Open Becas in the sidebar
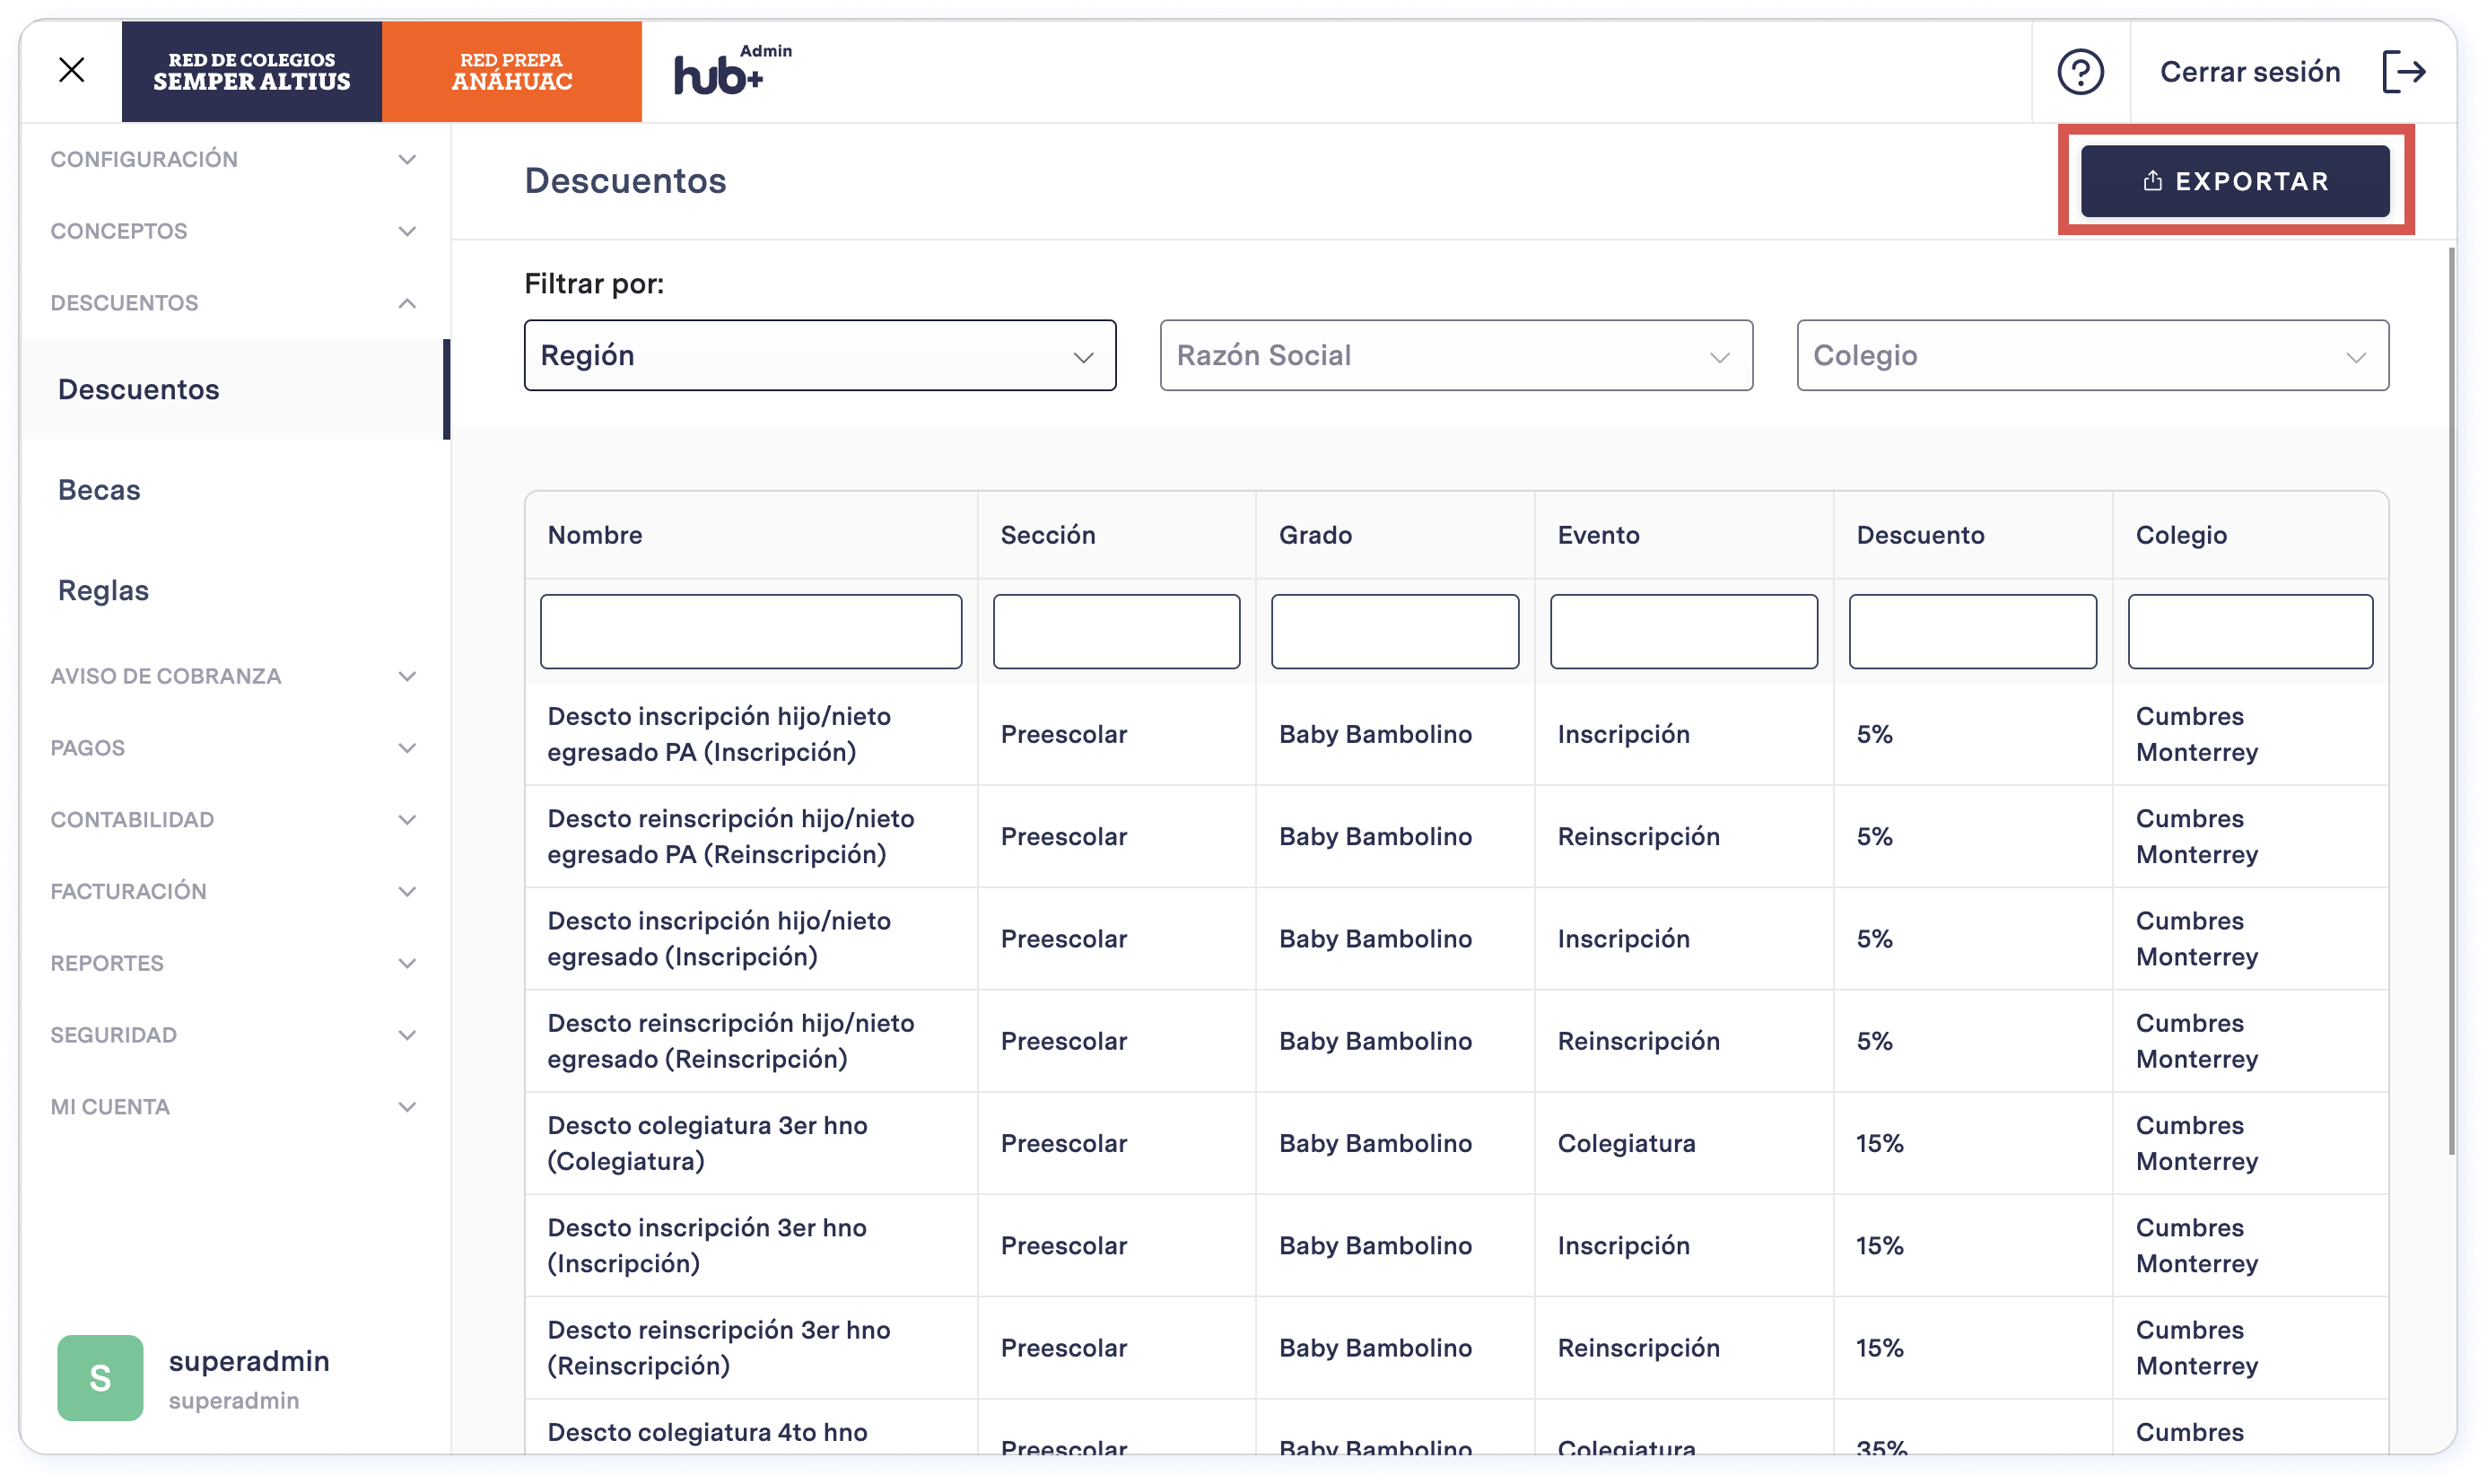 [x=235, y=490]
